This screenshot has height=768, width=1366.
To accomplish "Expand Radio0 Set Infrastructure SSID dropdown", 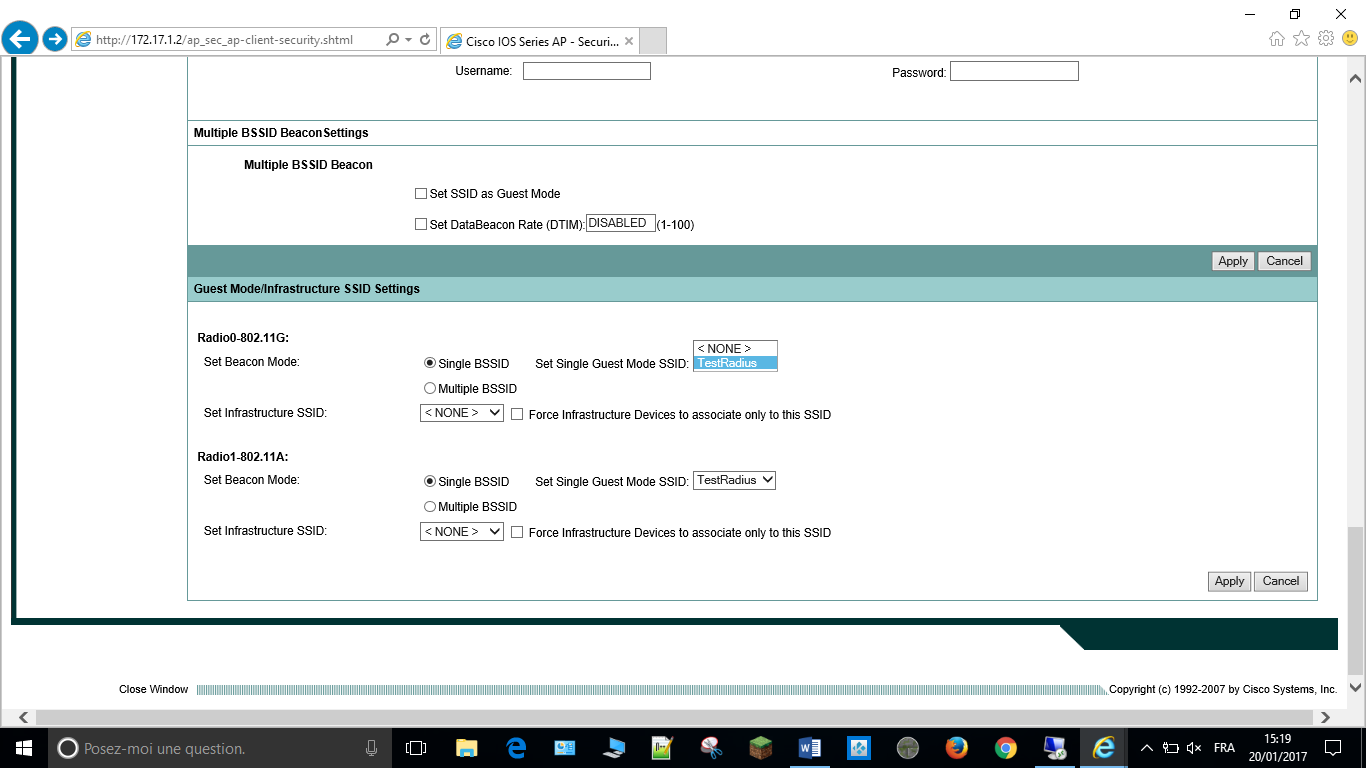I will 461,413.
